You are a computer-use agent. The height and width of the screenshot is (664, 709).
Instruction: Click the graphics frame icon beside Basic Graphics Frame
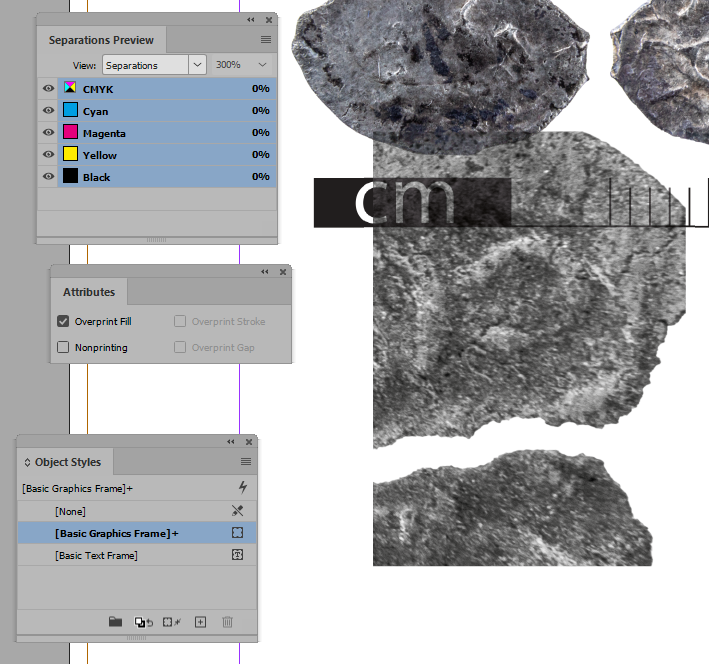(237, 533)
